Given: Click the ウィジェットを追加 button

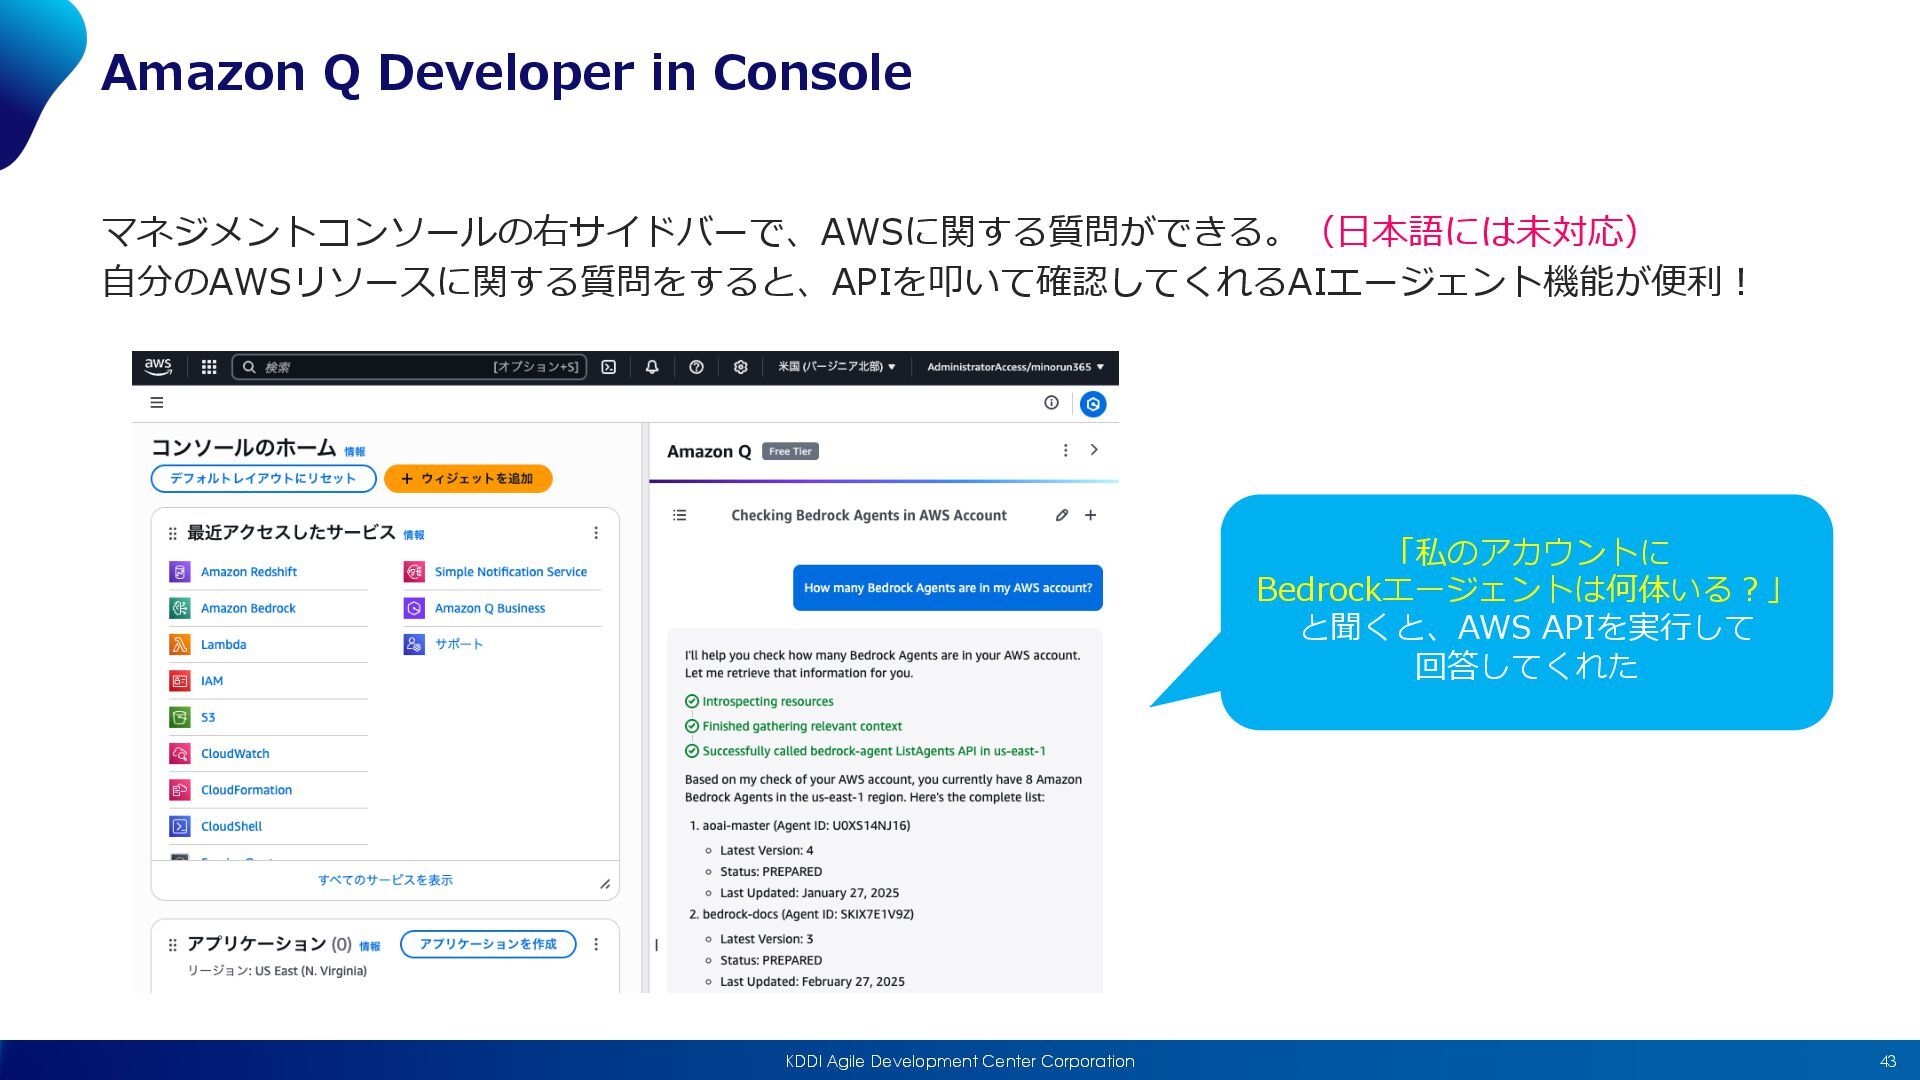Looking at the screenshot, I should click(468, 478).
